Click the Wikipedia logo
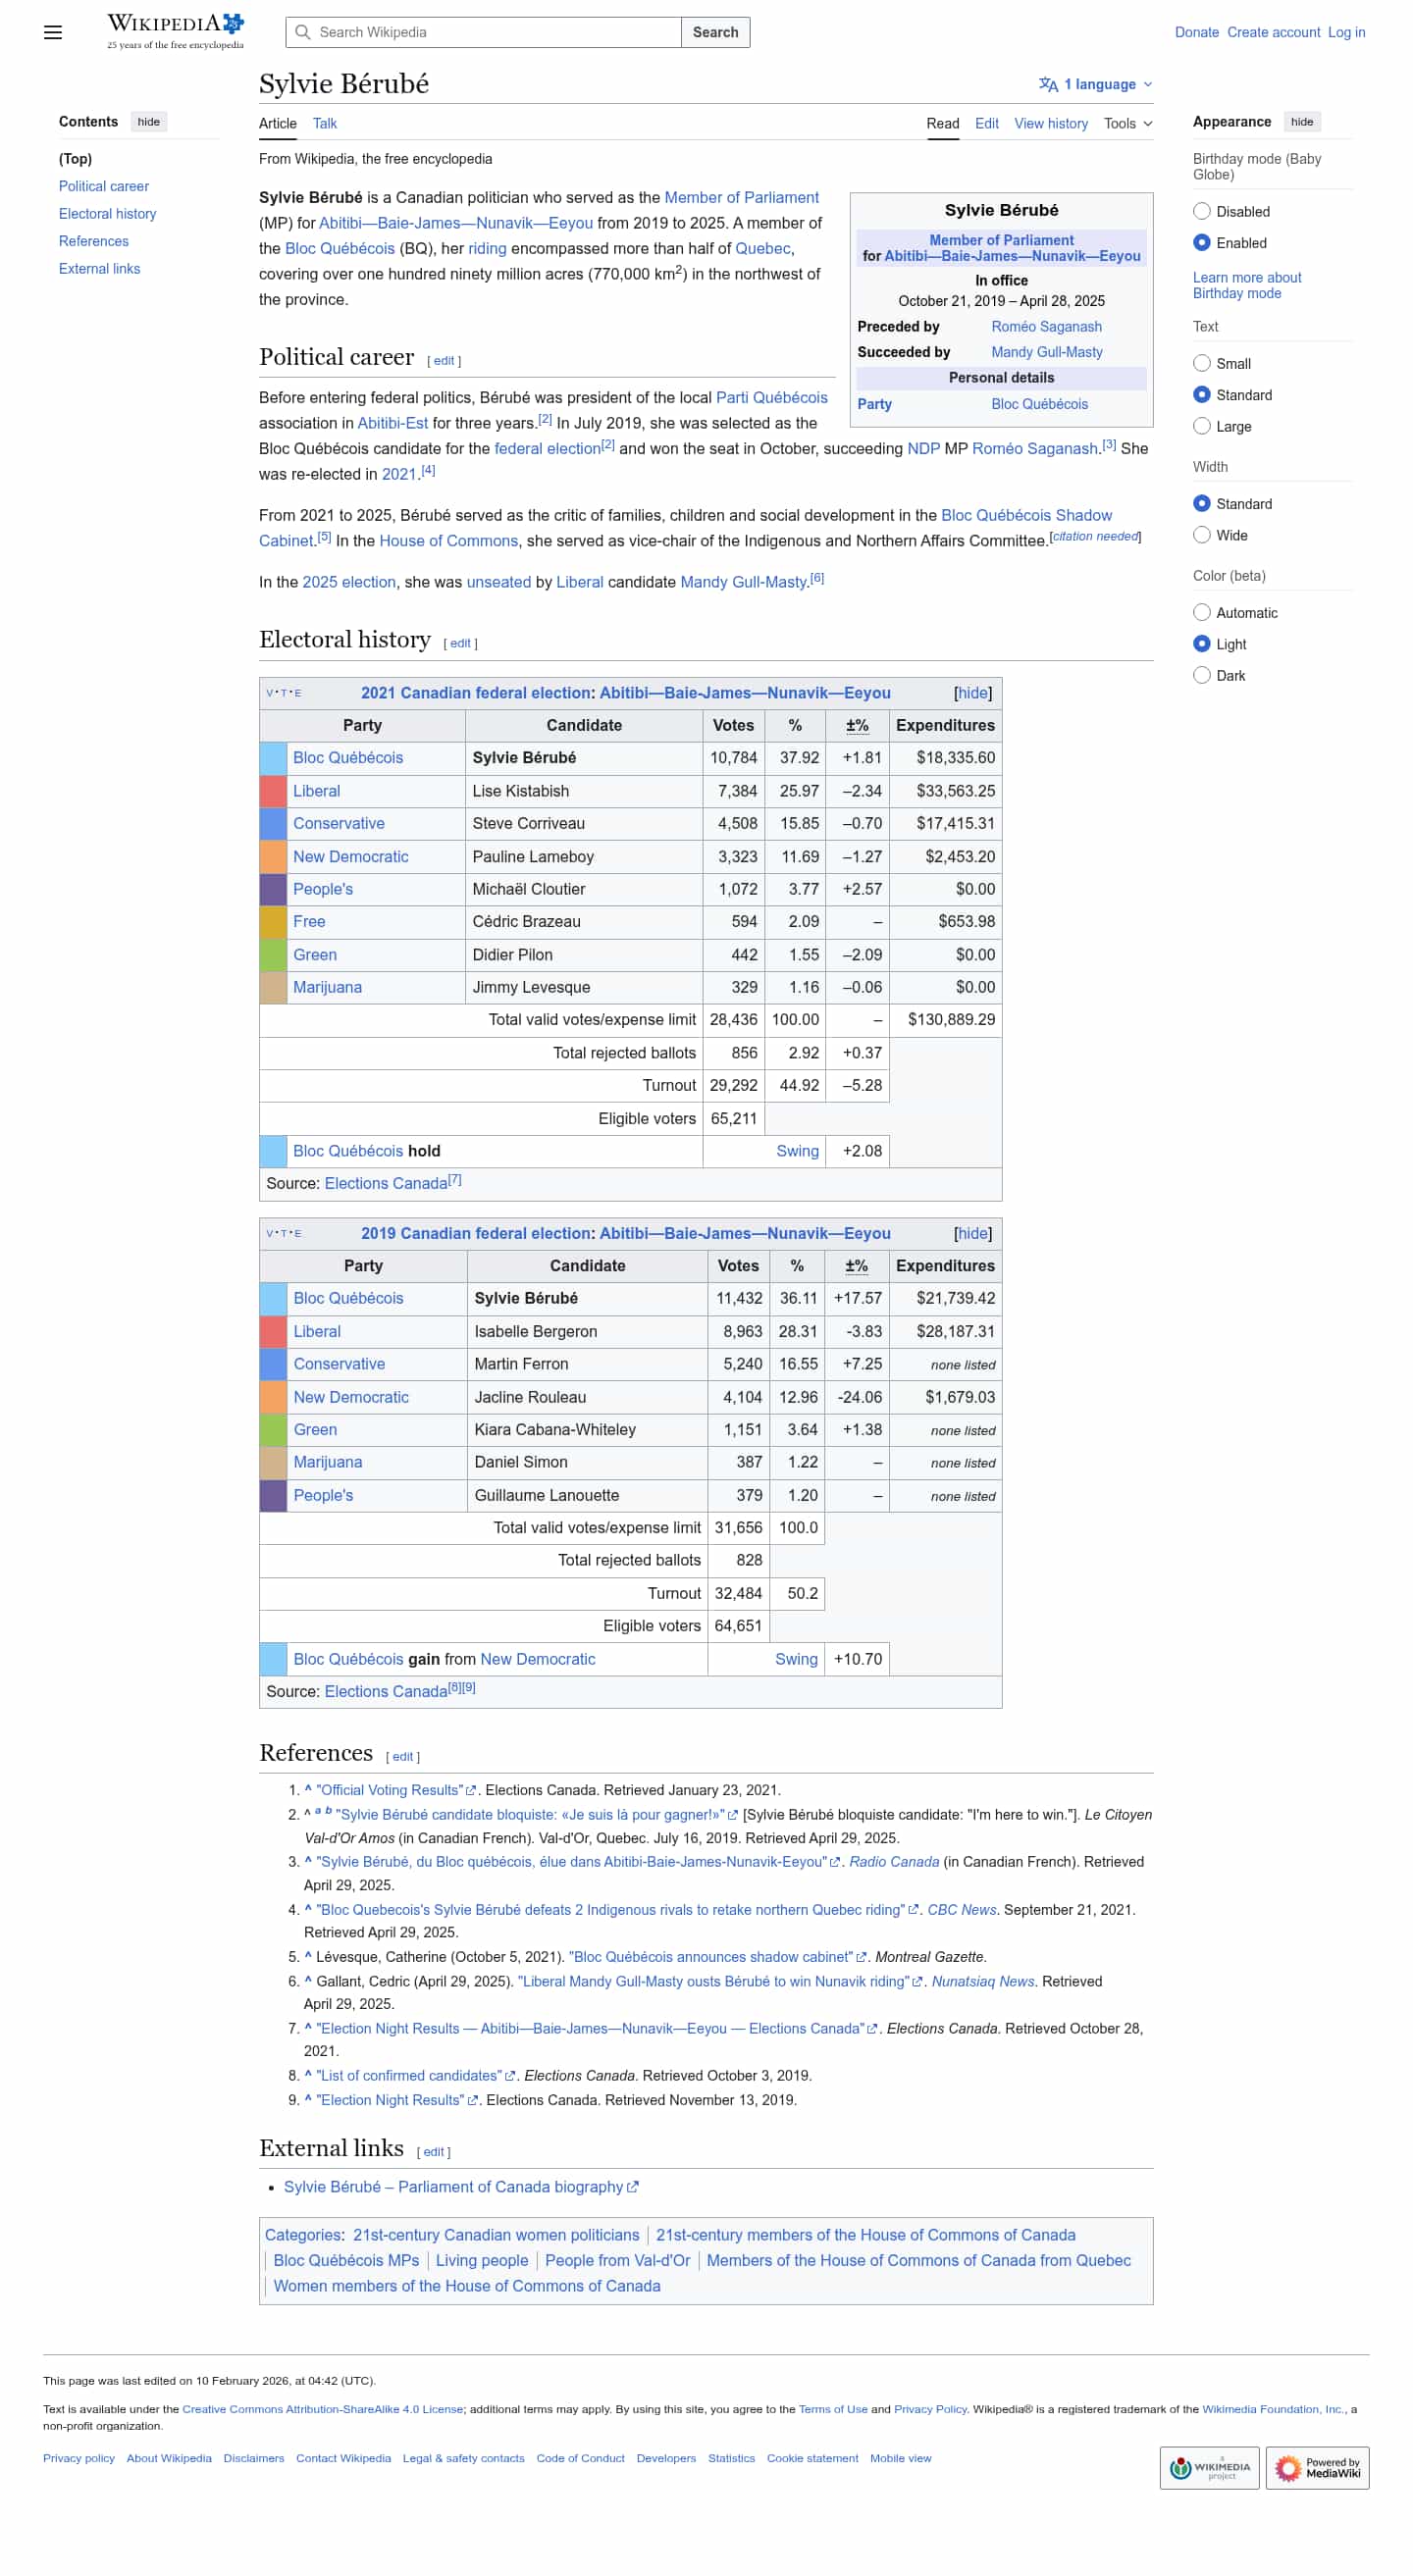This screenshot has width=1413, height=2576. click(175, 31)
